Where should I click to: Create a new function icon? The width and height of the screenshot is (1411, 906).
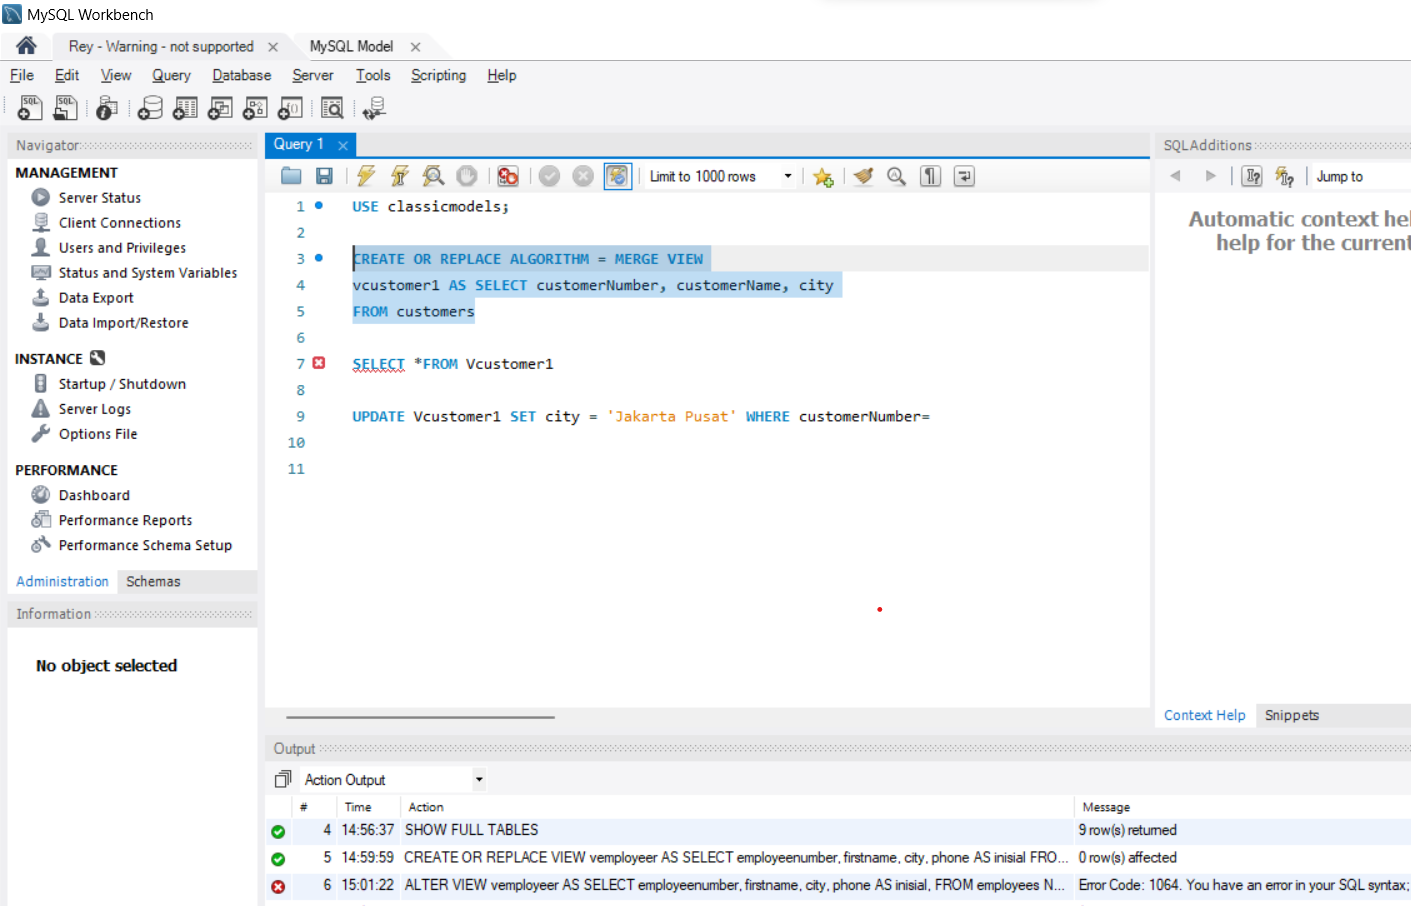(x=290, y=108)
